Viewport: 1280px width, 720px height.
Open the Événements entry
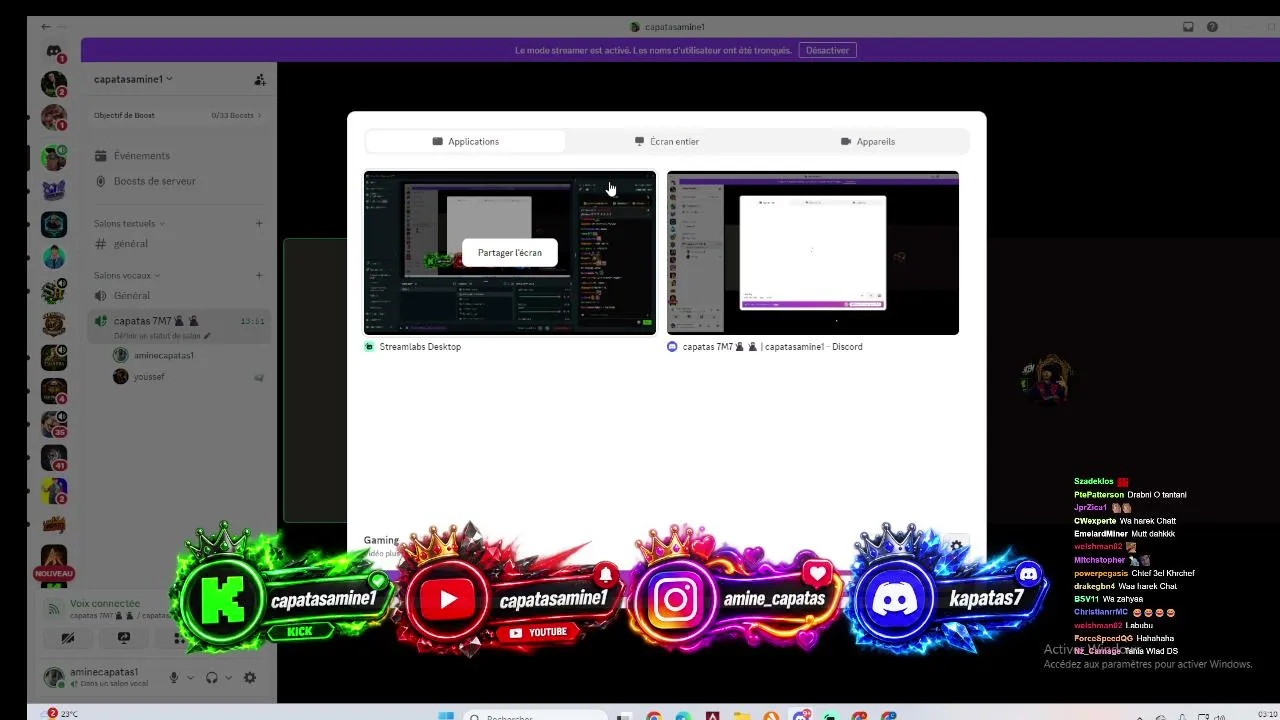[178, 156]
